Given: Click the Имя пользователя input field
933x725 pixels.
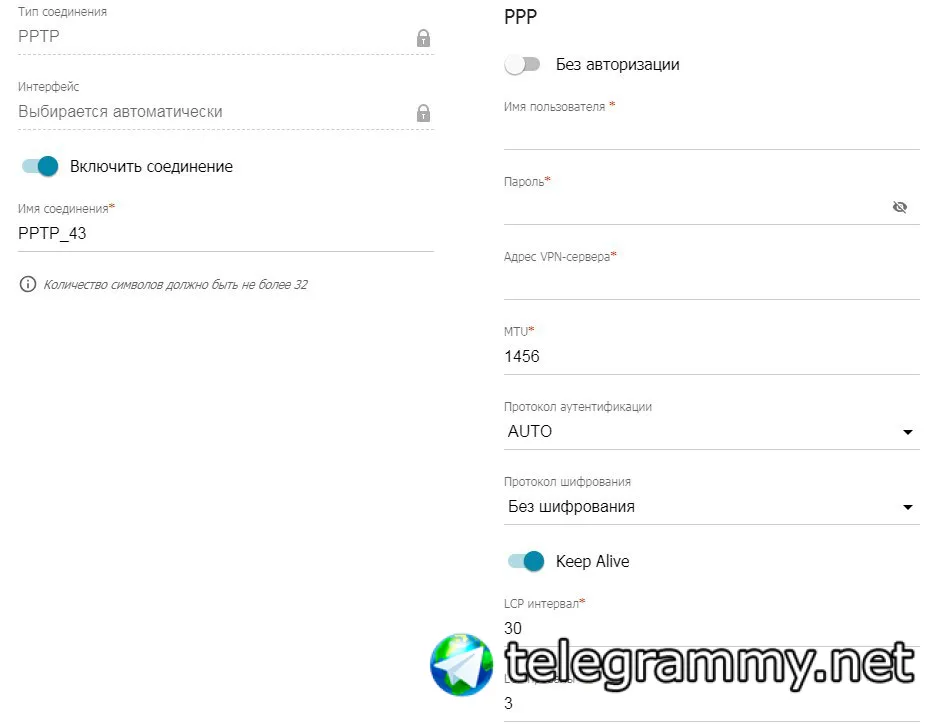Looking at the screenshot, I should (x=711, y=134).
